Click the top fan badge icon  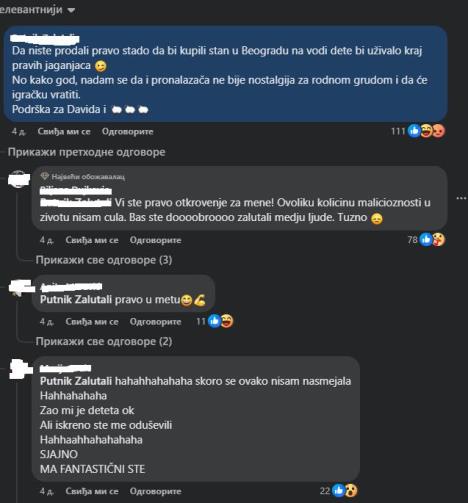pyautogui.click(x=44, y=176)
